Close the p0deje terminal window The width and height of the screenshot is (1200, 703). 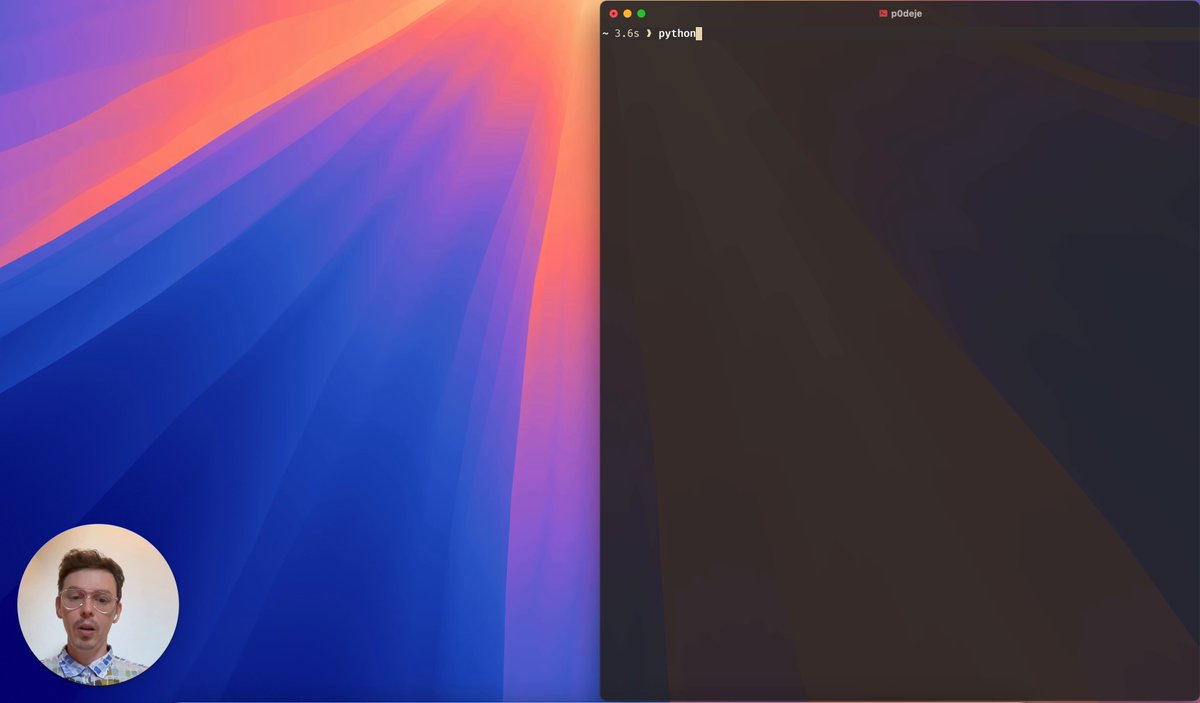tap(614, 13)
